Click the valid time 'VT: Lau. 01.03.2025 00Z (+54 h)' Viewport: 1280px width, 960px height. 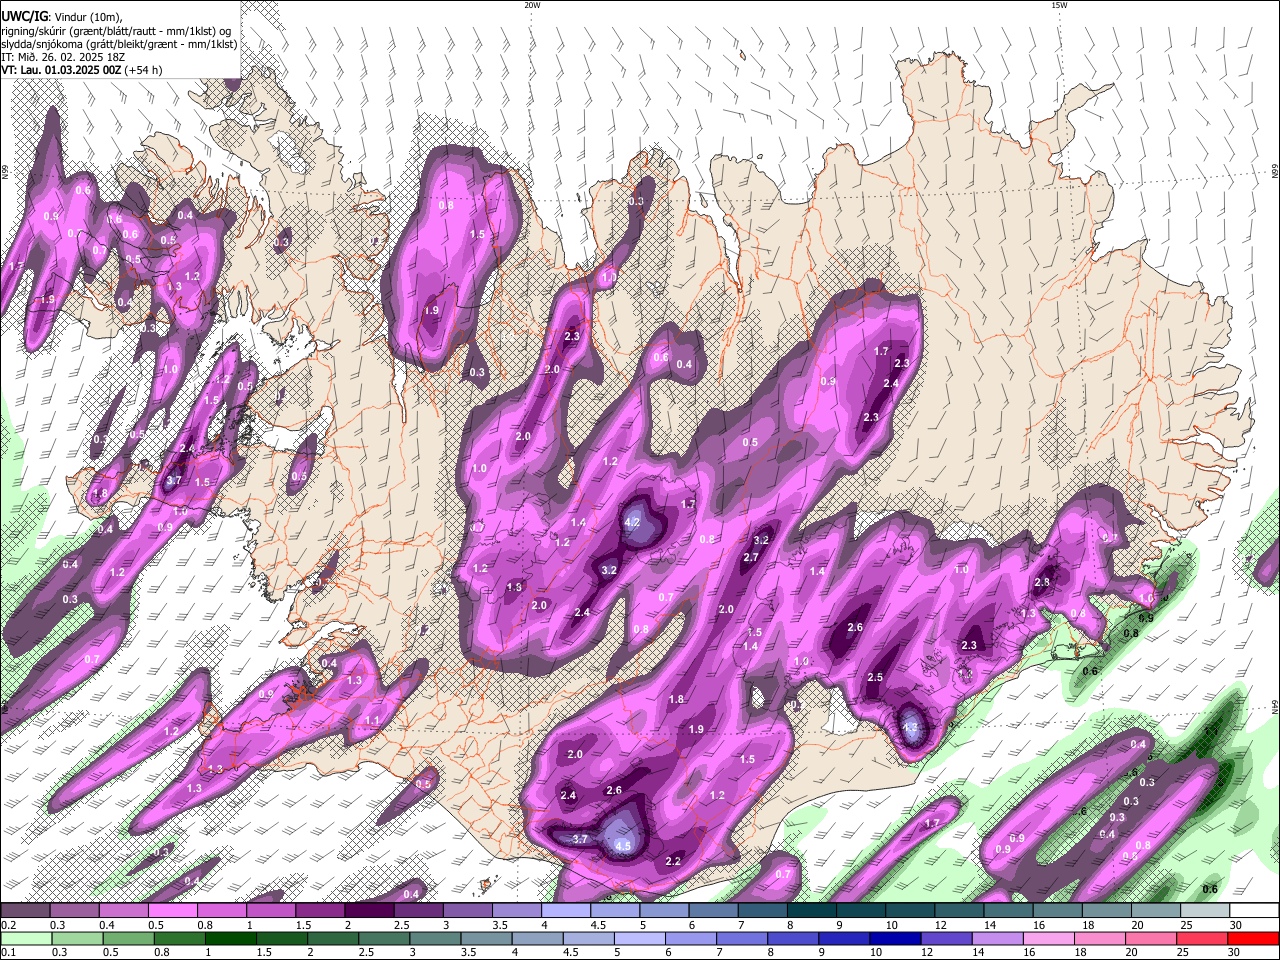pos(81,70)
